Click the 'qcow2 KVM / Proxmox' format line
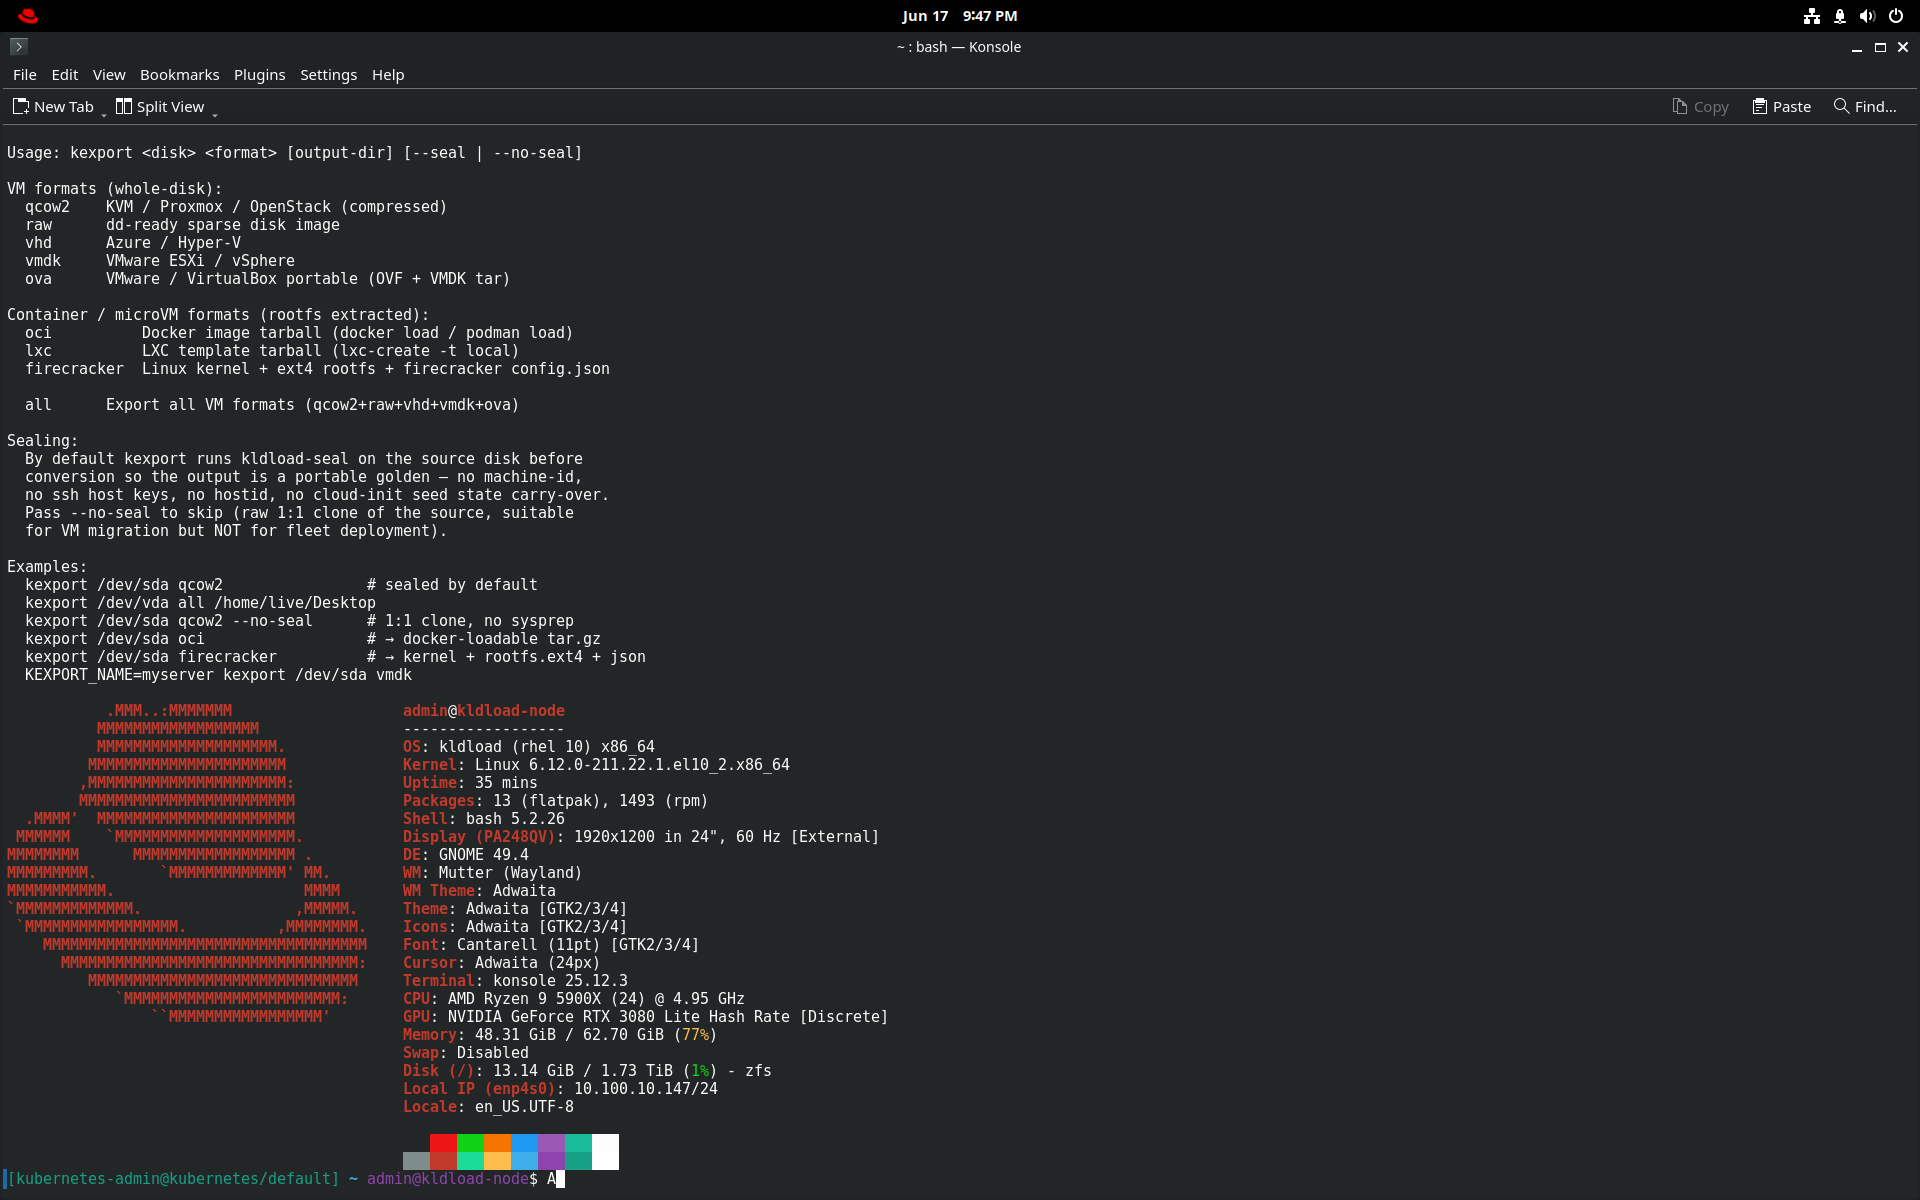Image resolution: width=1920 pixels, height=1200 pixels. [x=236, y=207]
